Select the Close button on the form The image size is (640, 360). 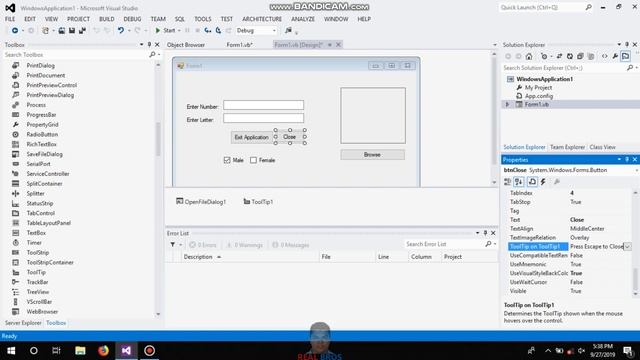[x=290, y=137]
